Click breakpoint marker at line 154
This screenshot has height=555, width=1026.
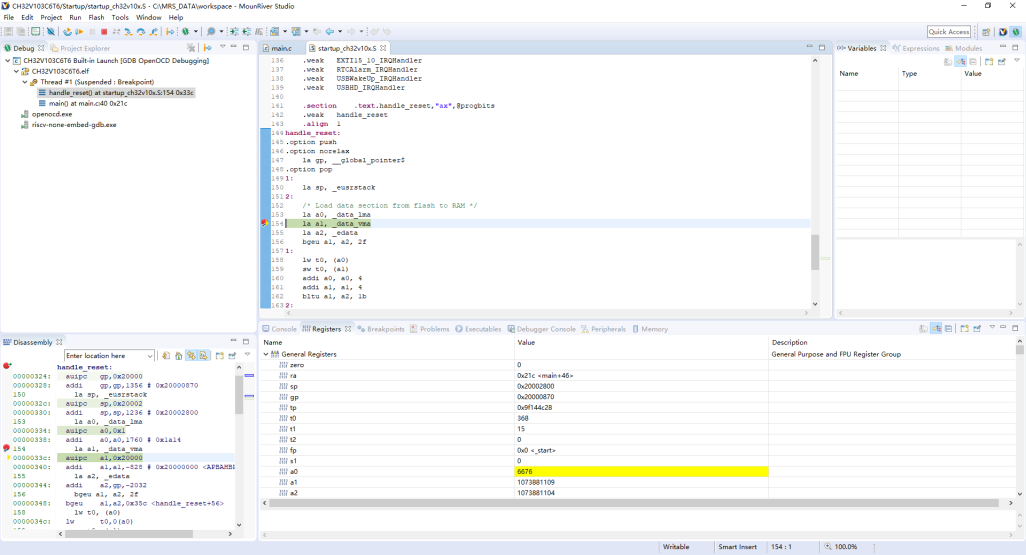click(x=264, y=223)
